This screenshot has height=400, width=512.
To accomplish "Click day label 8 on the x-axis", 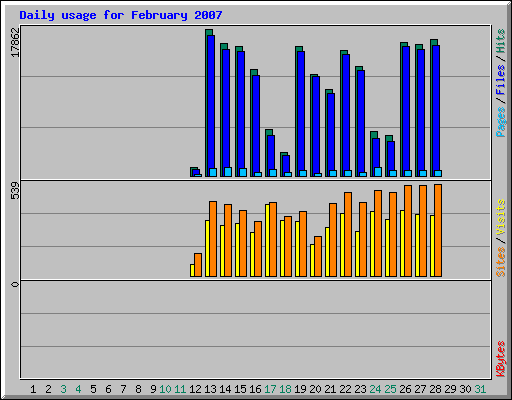I will [x=138, y=389].
